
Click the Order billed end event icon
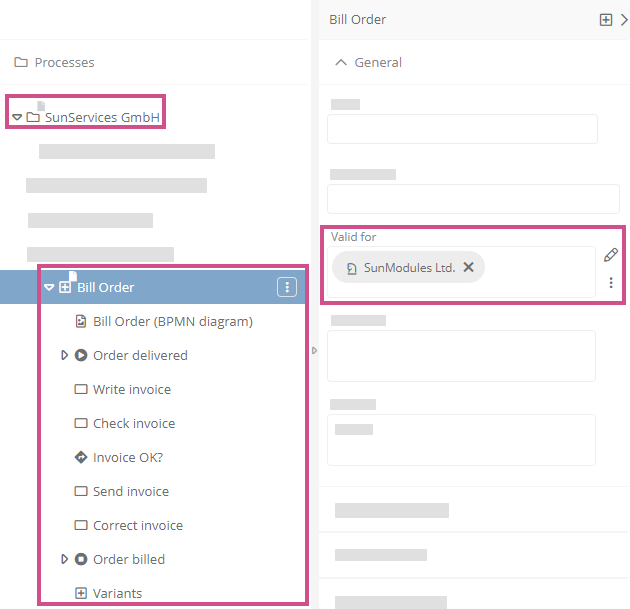tap(81, 559)
